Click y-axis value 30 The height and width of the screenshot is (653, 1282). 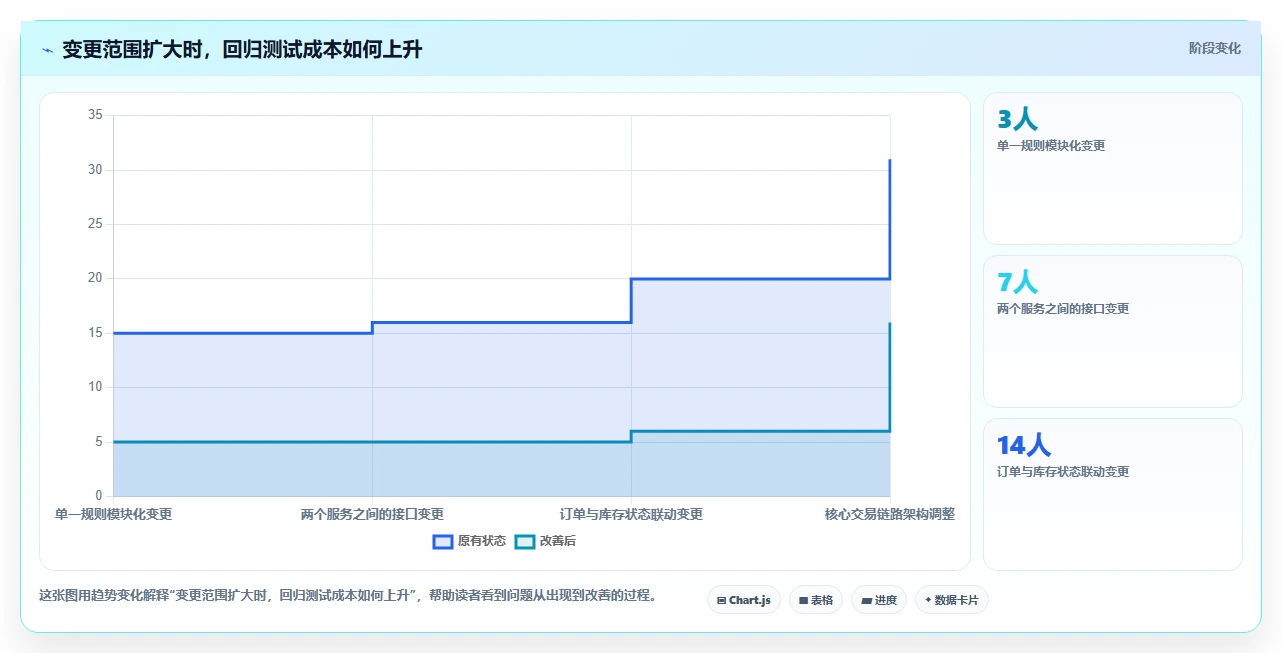[x=95, y=170]
